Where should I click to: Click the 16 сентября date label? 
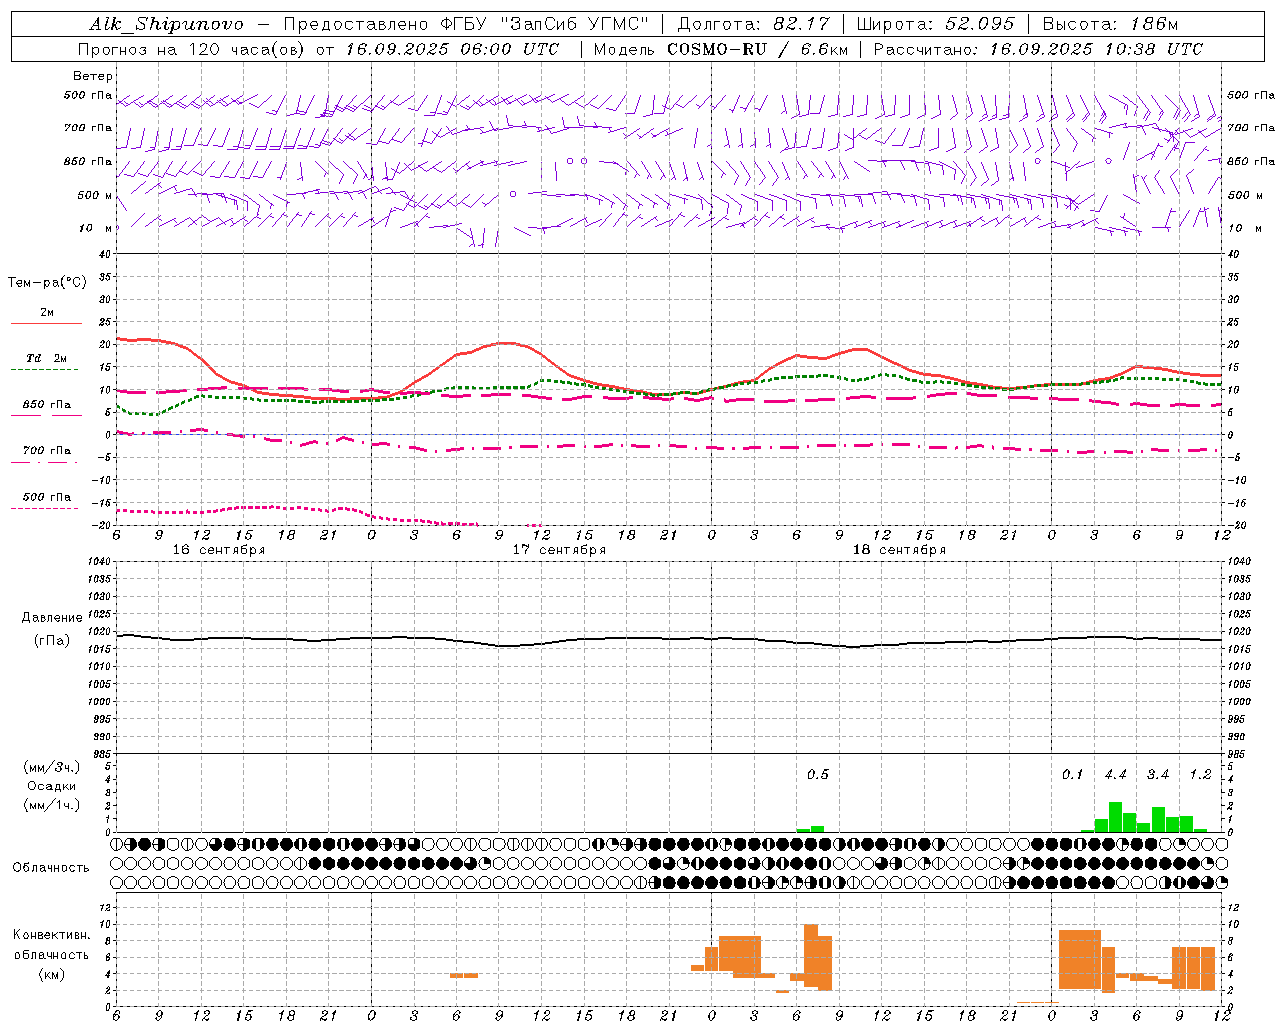[x=218, y=550]
